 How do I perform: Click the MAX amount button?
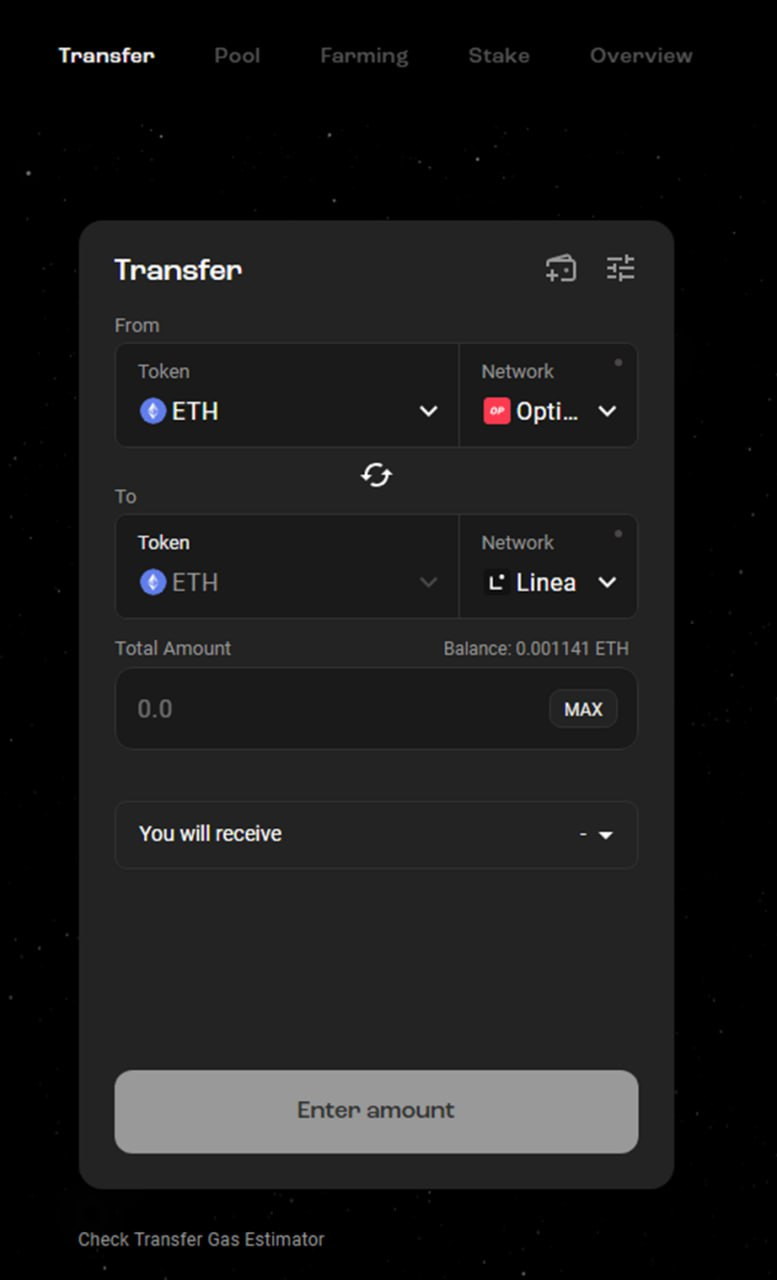coord(583,709)
